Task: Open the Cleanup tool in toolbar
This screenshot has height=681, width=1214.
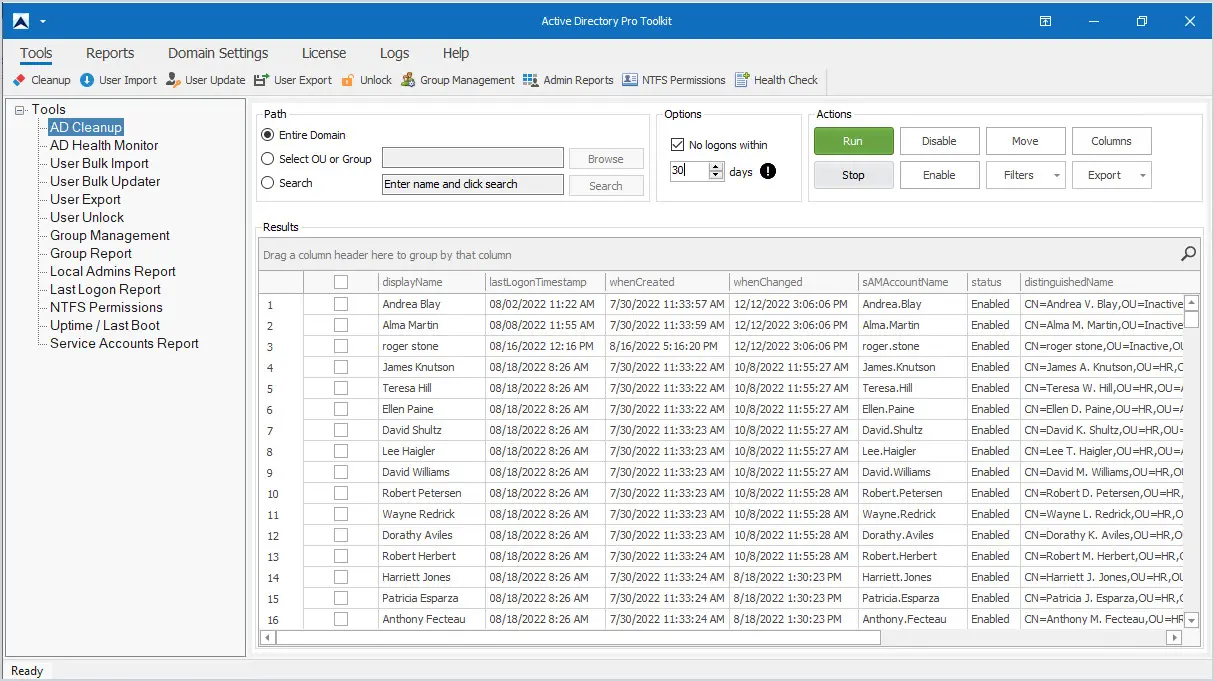Action: tap(41, 80)
